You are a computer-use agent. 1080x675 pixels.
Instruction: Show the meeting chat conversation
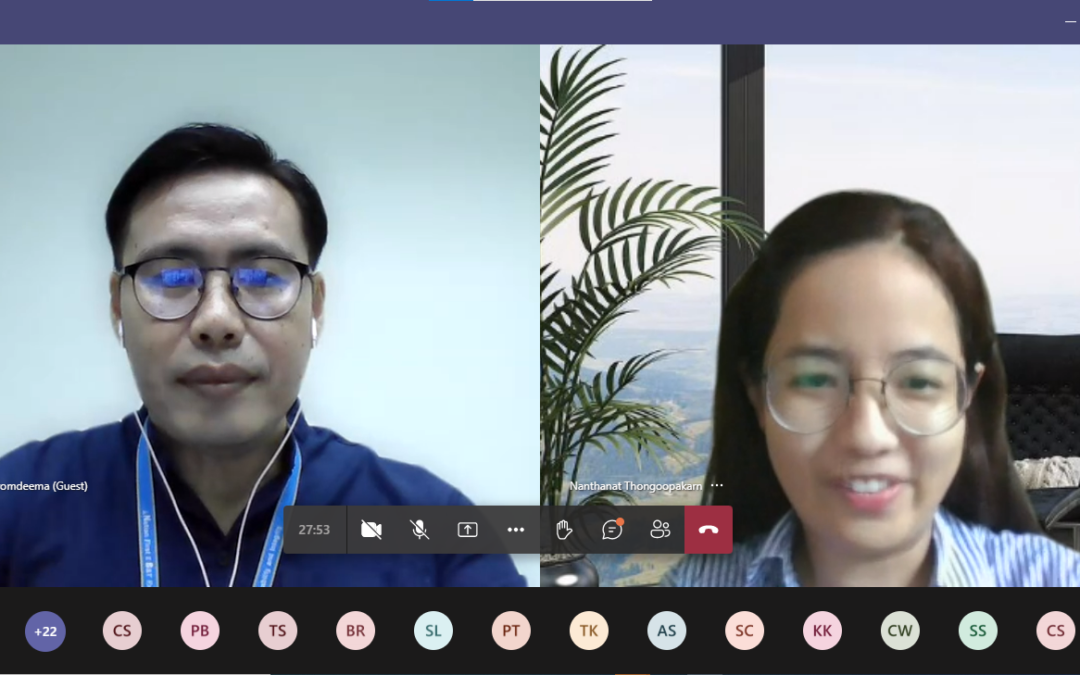[612, 530]
